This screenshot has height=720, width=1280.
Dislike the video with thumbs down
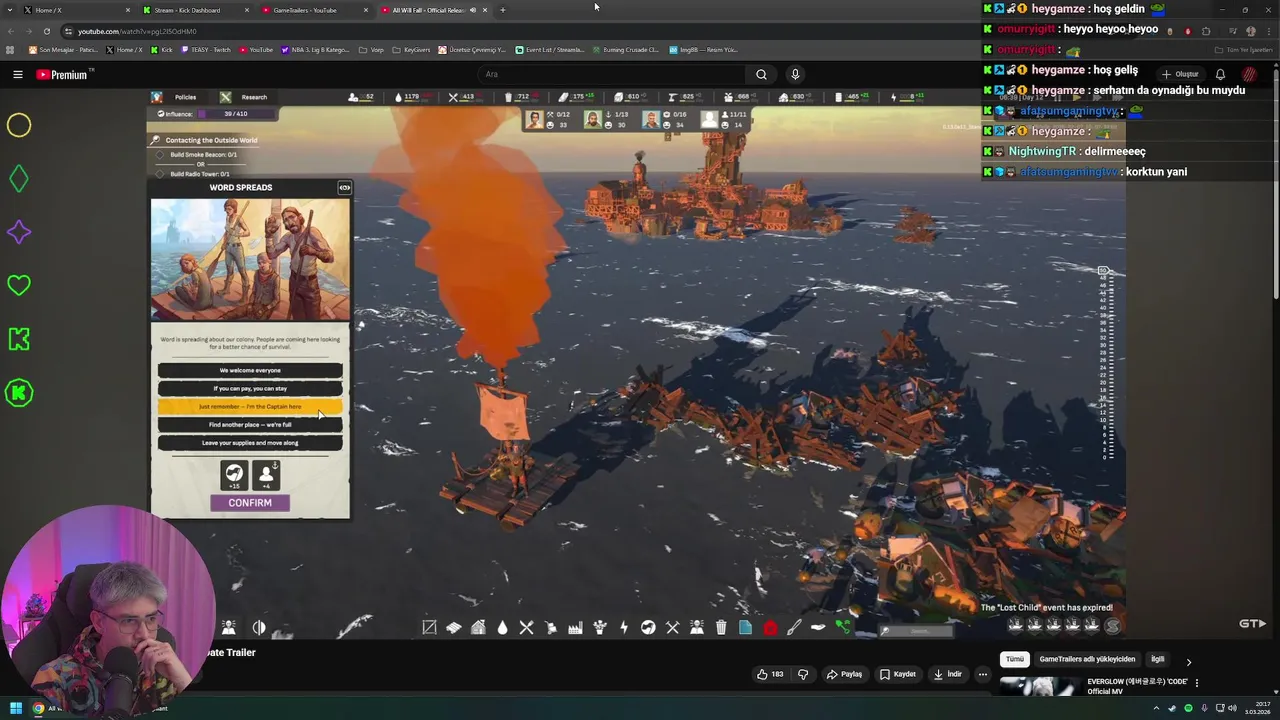[x=802, y=674]
